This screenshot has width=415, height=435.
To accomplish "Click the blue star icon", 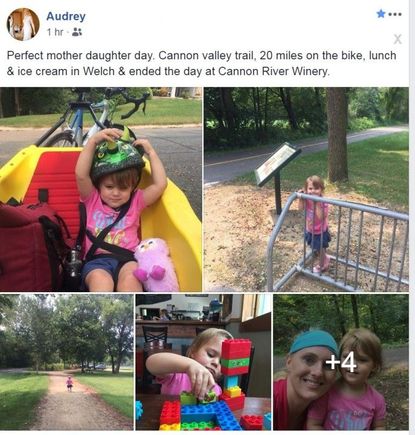I will tap(381, 14).
